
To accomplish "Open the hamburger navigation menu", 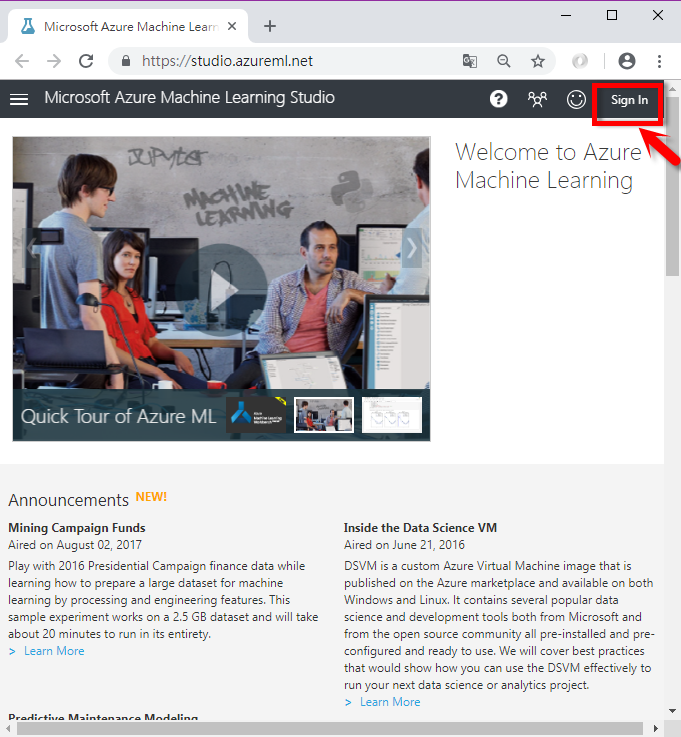I will [x=19, y=99].
